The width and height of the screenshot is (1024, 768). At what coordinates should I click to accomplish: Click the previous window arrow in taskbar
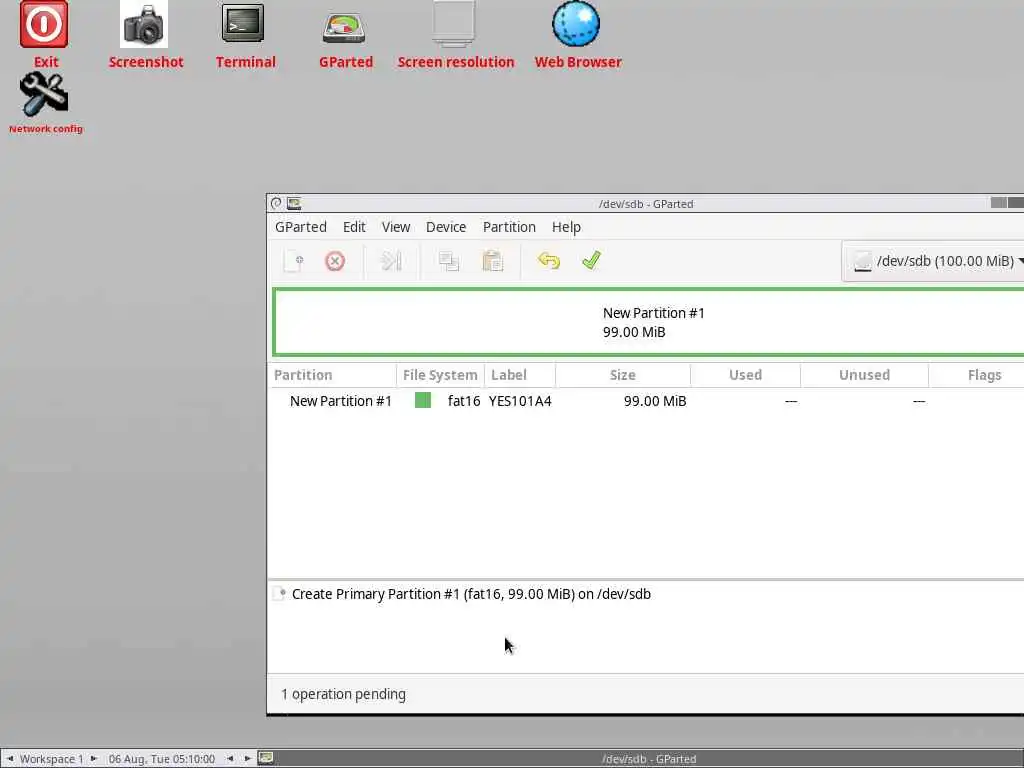(230, 758)
